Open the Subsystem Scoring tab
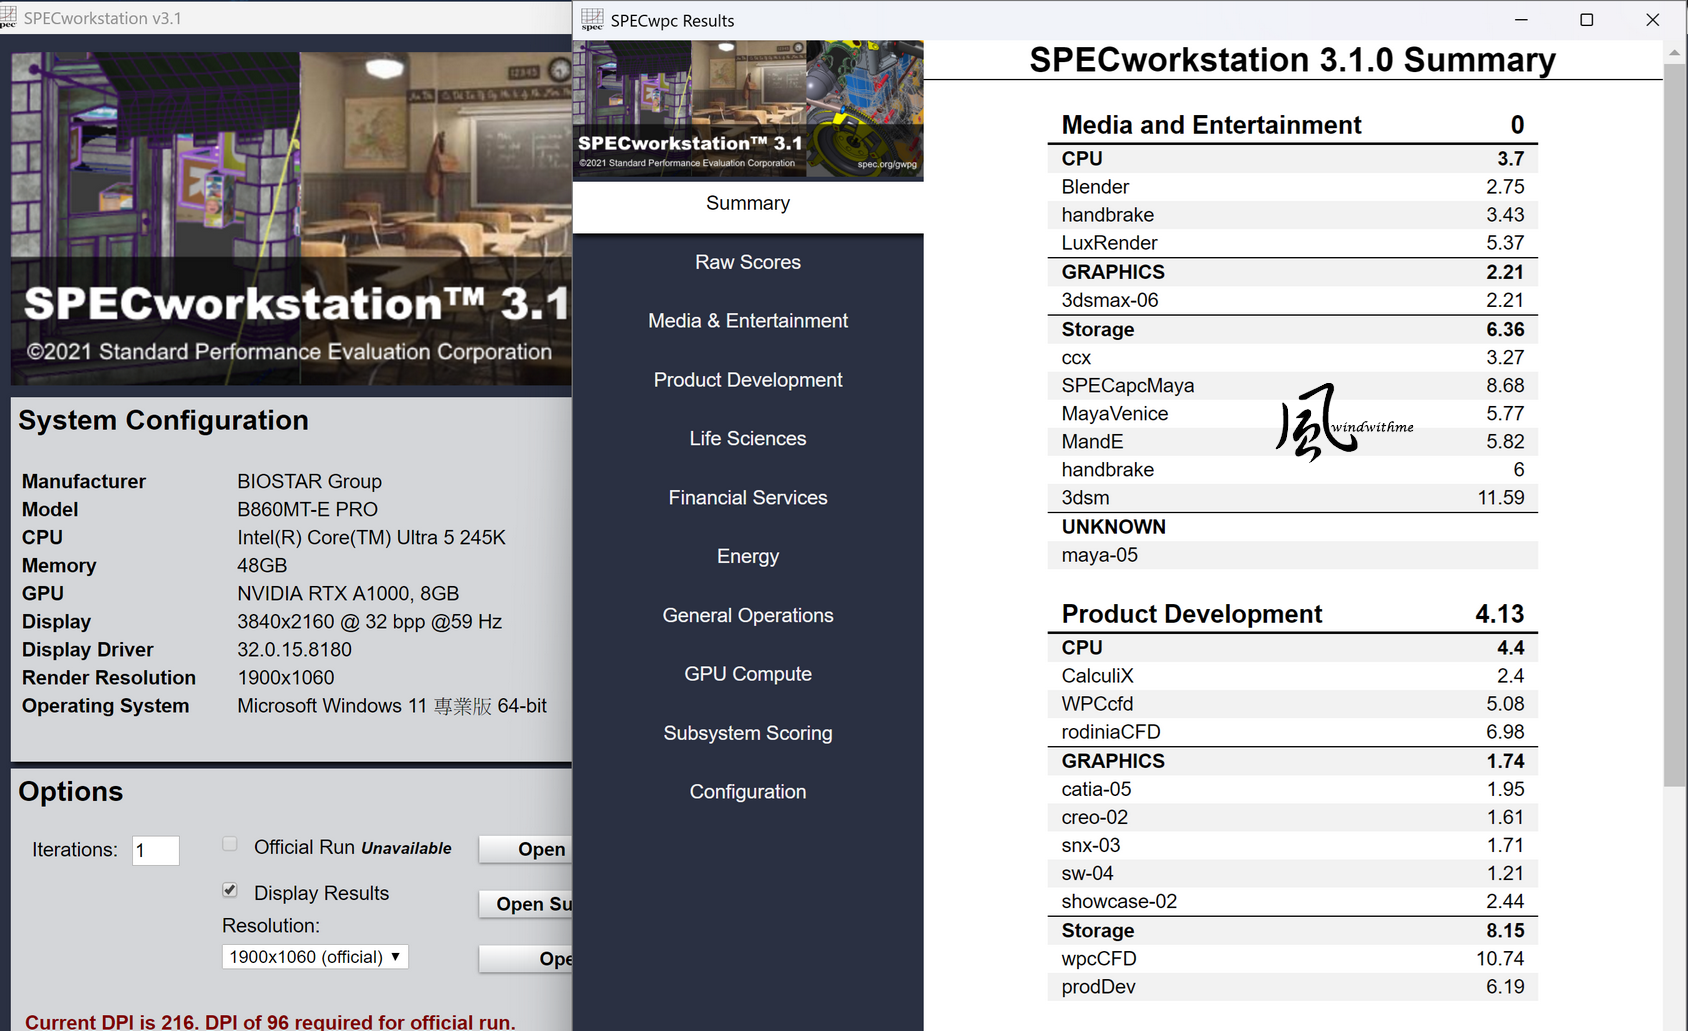The image size is (1688, 1031). pos(748,734)
